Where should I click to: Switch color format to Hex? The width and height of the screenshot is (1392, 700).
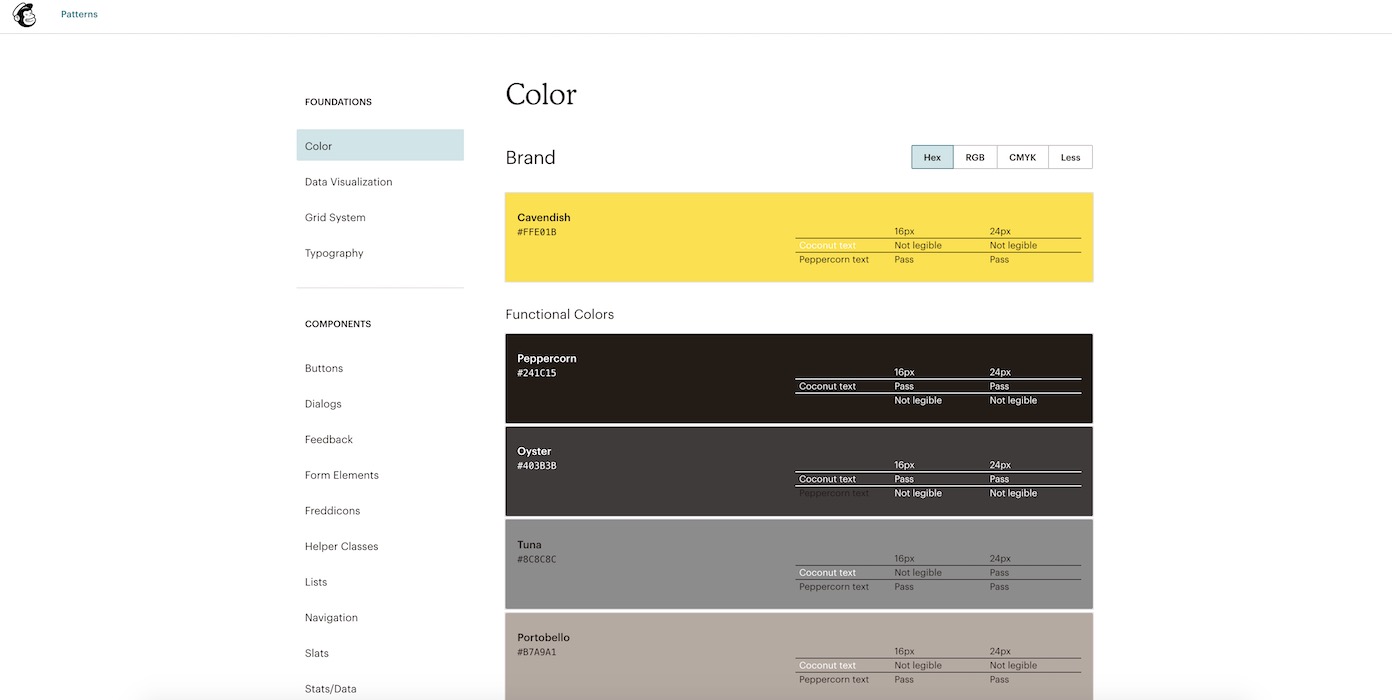(x=932, y=157)
